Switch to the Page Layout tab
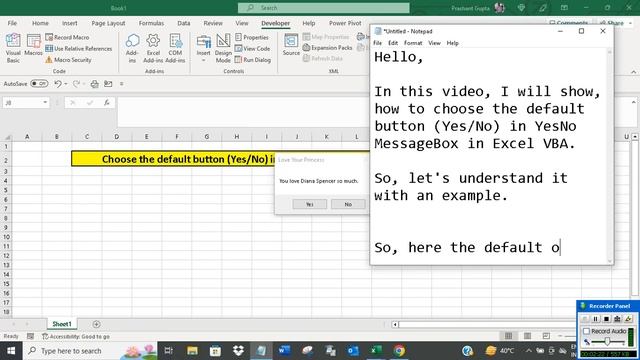640x360 pixels. (x=108, y=23)
